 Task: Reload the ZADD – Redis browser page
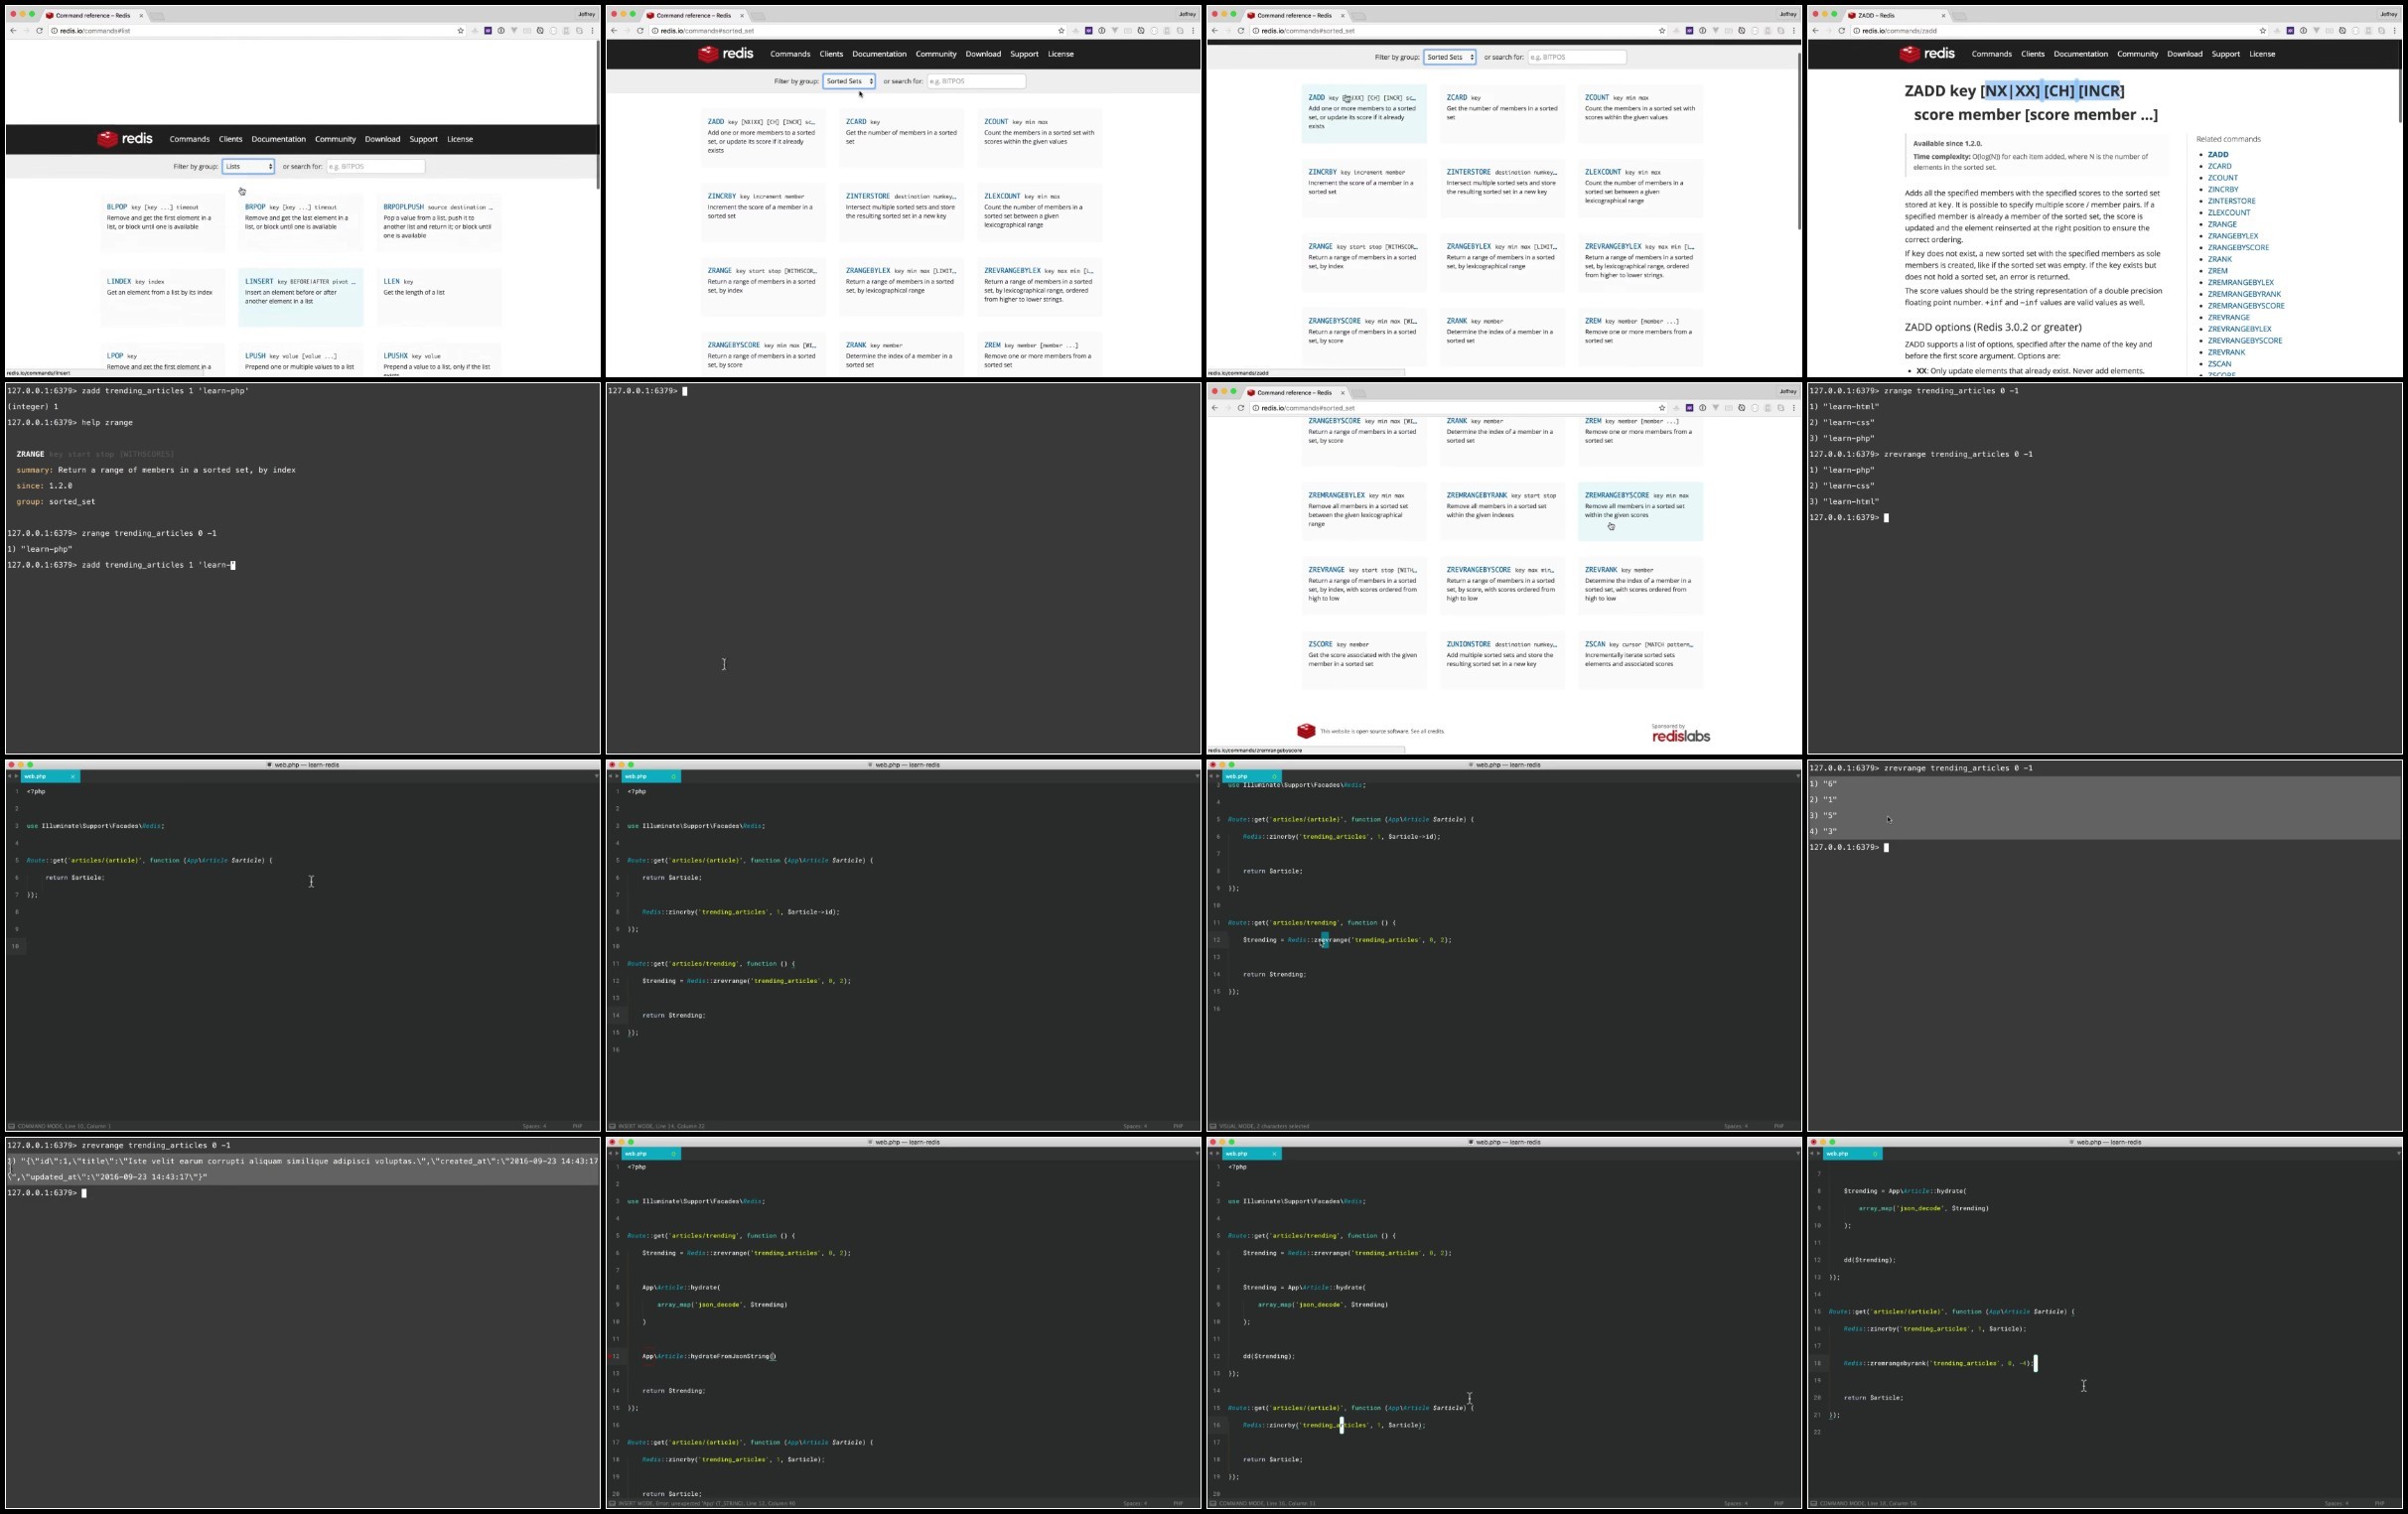click(x=1841, y=31)
